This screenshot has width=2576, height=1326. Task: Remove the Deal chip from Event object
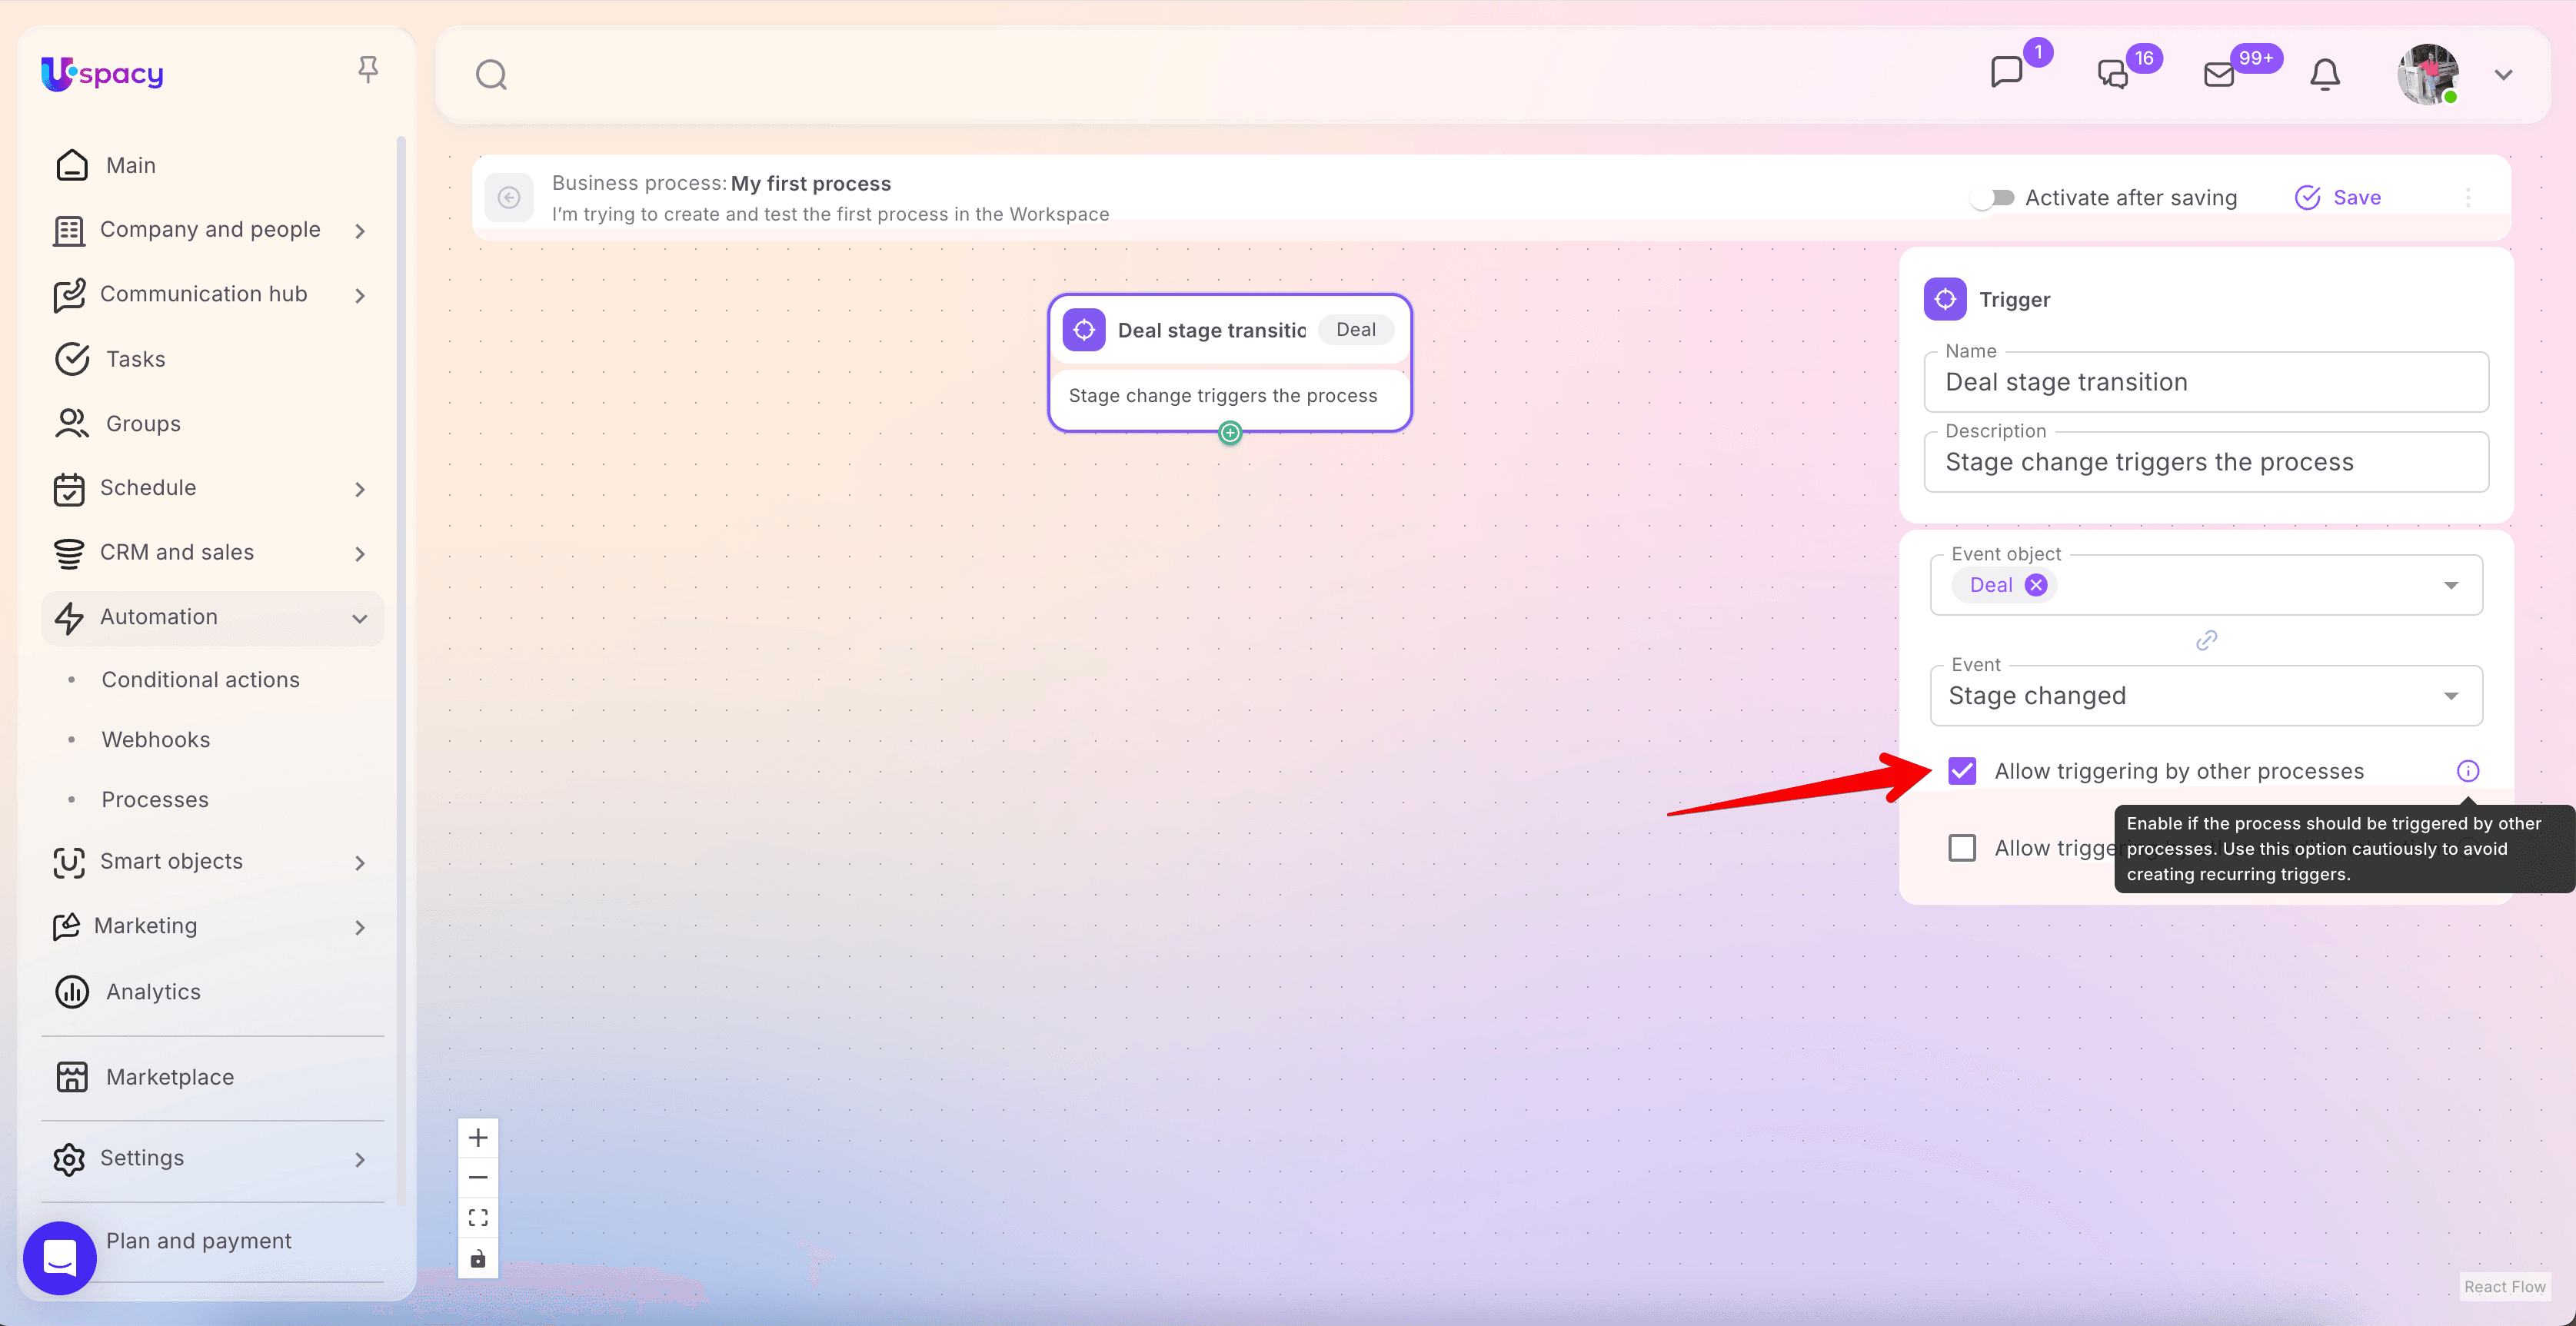point(2035,585)
